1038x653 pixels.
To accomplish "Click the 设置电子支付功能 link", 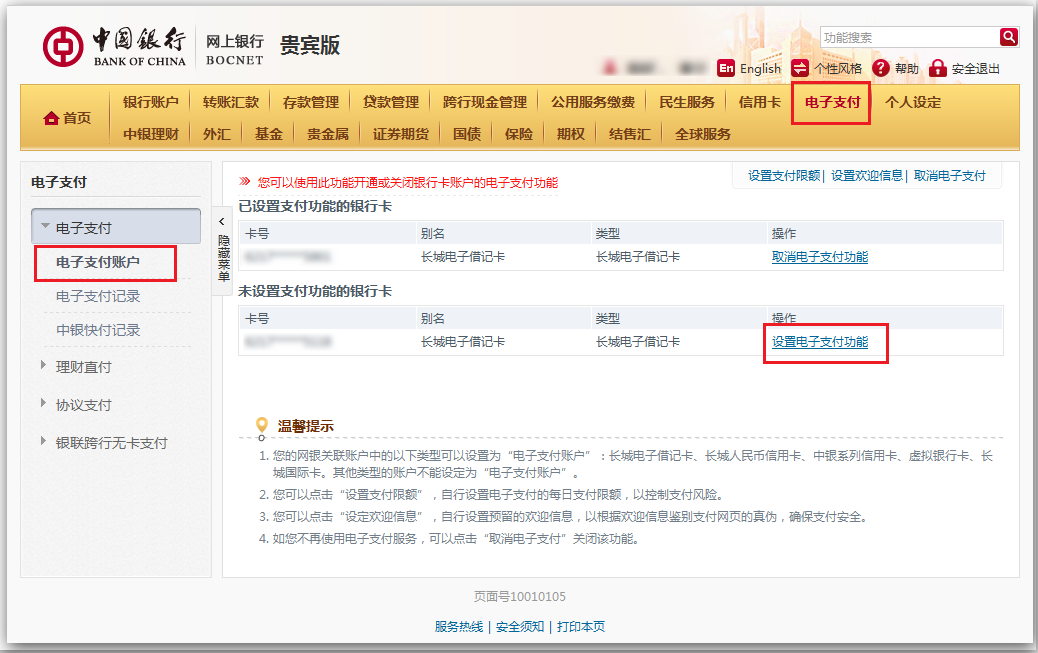I will tap(820, 342).
